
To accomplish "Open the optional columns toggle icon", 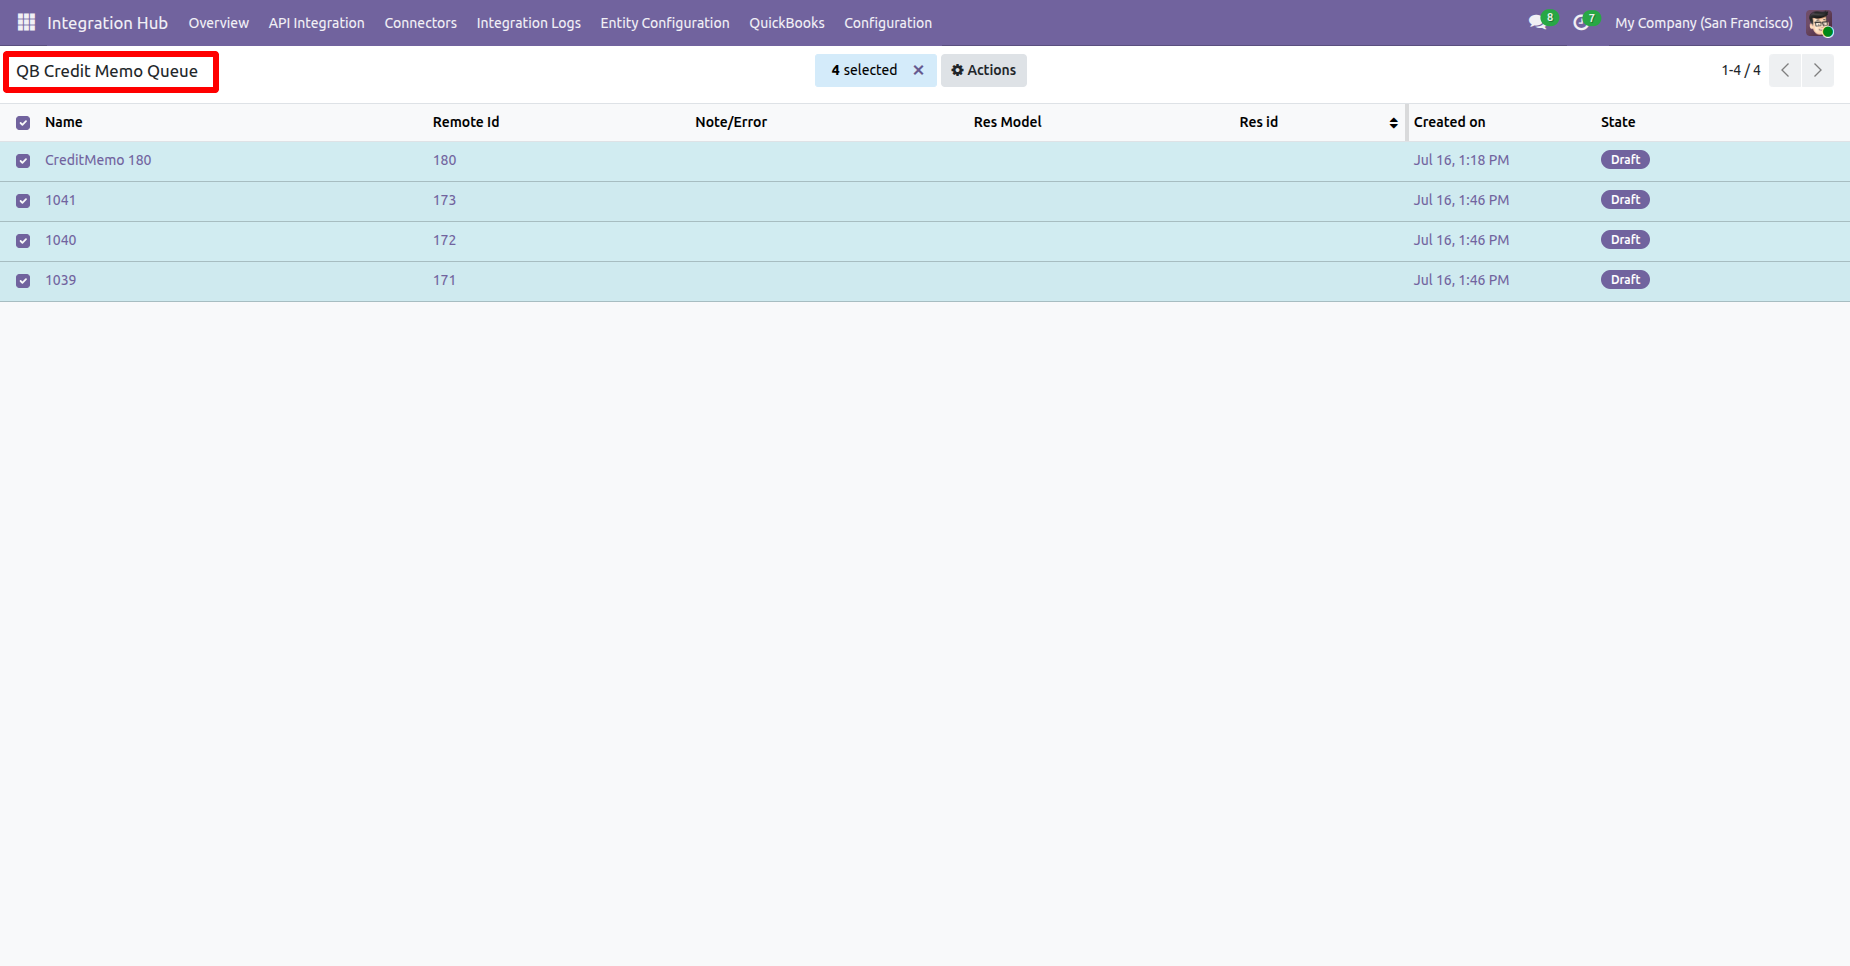I will [1393, 122].
